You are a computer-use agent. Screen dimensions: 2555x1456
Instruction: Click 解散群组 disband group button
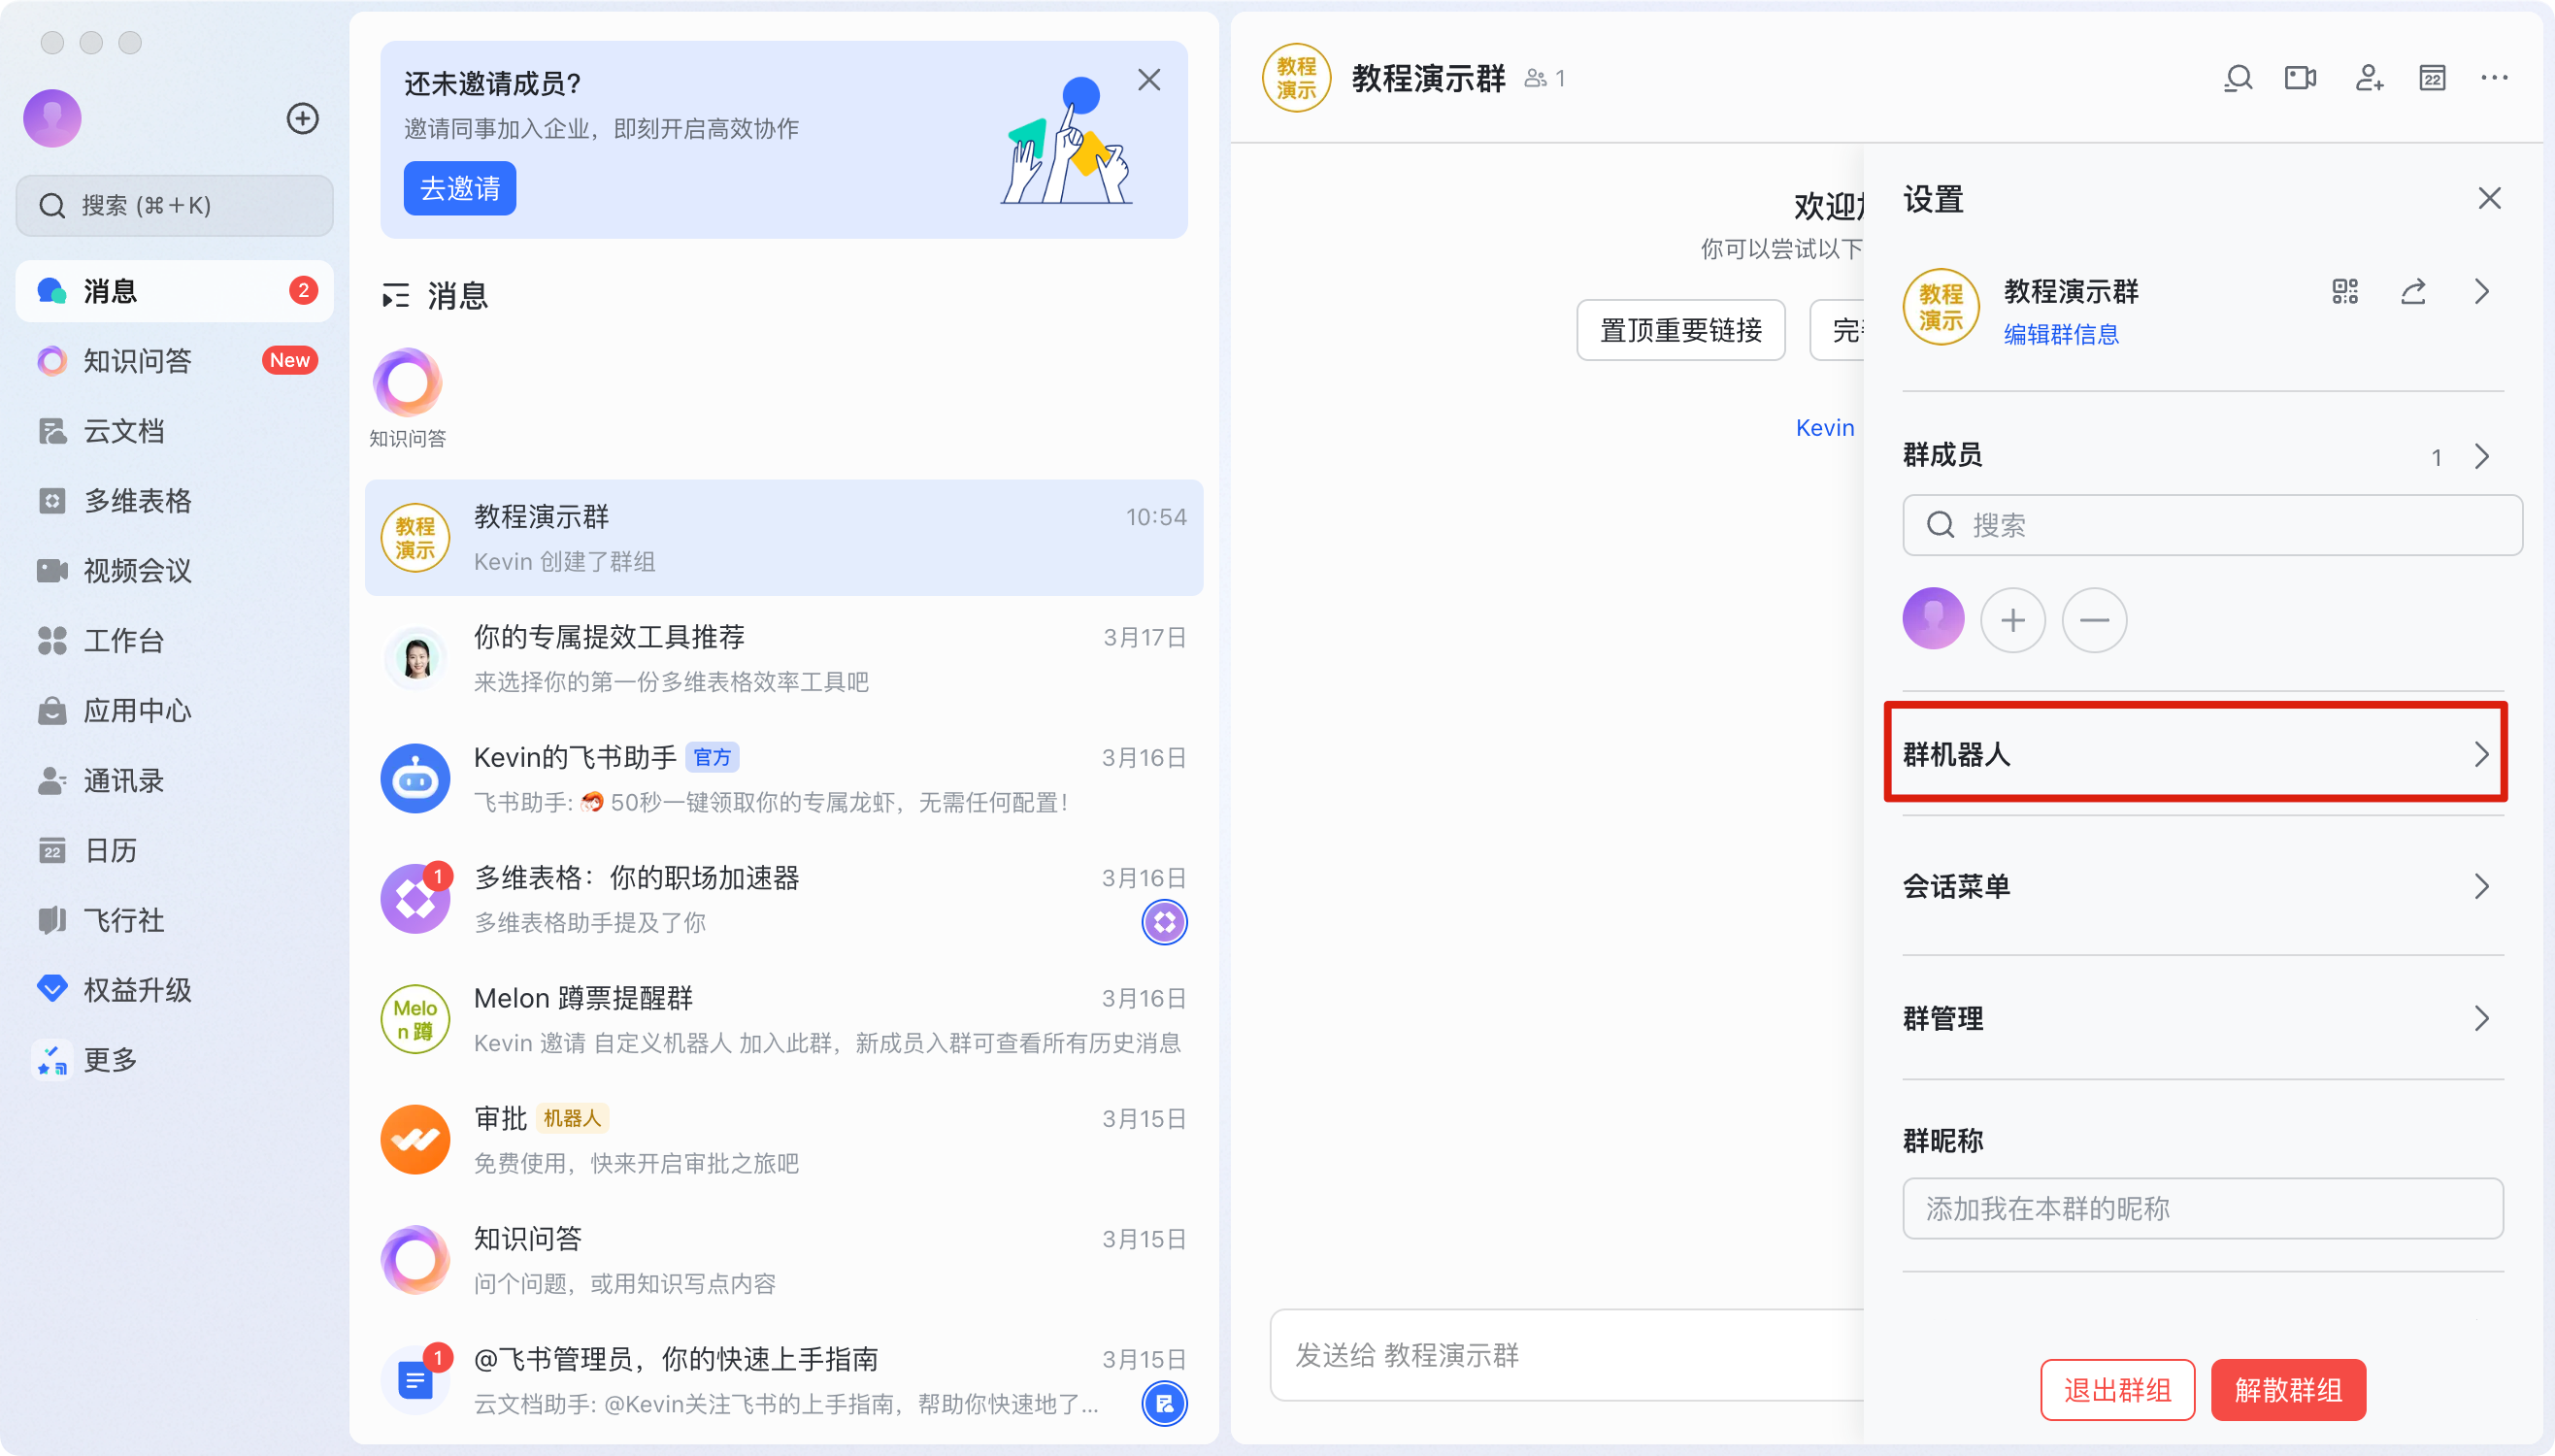point(2288,1390)
